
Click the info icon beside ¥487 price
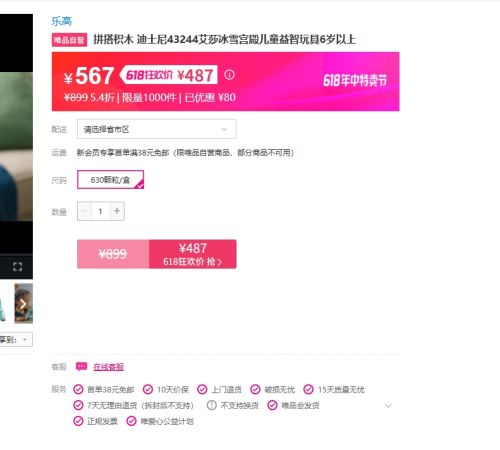(x=229, y=74)
